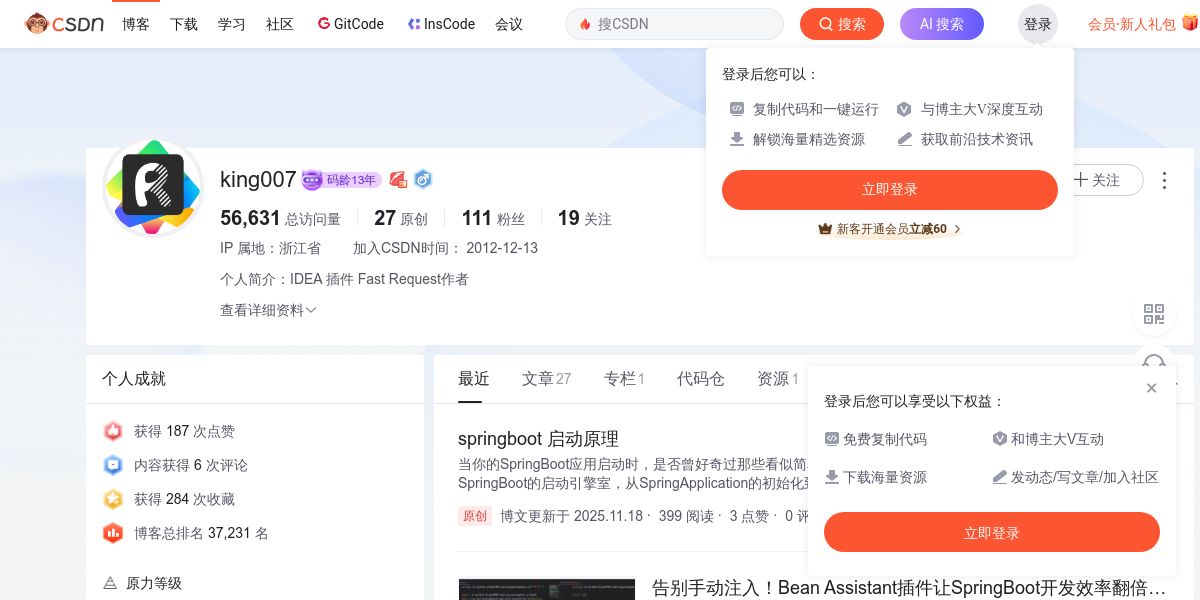Click the red ranking icon by 博客总排名
The image size is (1200, 600).
(x=113, y=533)
